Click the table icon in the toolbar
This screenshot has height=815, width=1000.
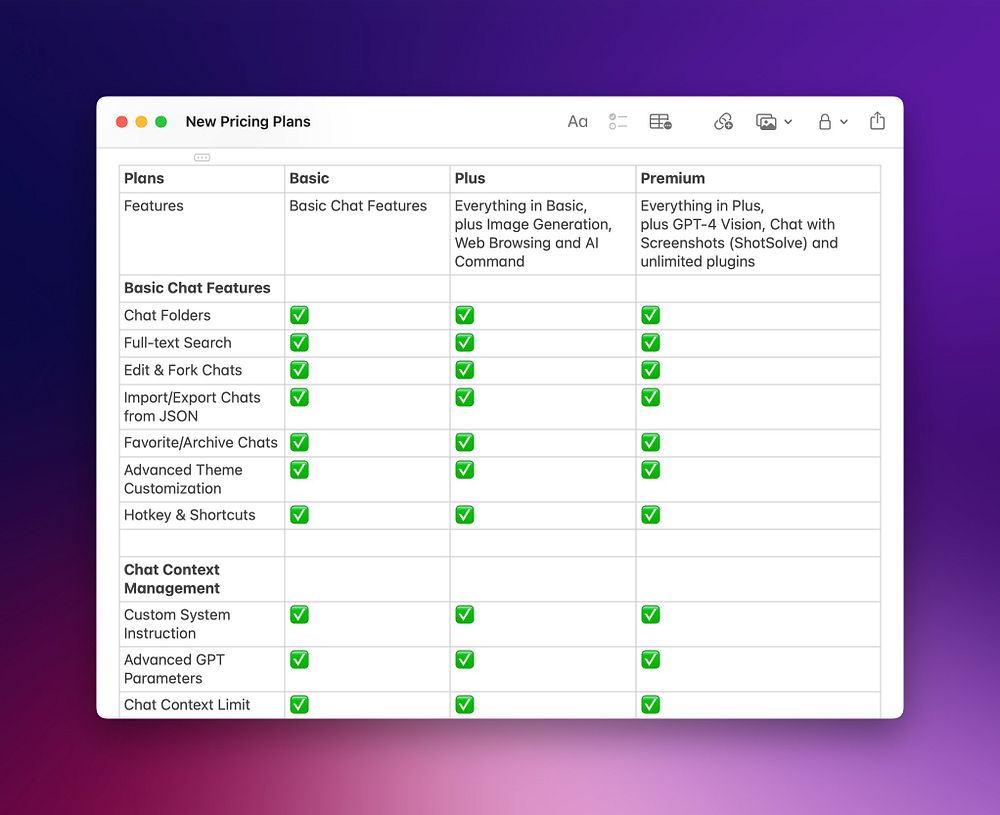[x=660, y=122]
